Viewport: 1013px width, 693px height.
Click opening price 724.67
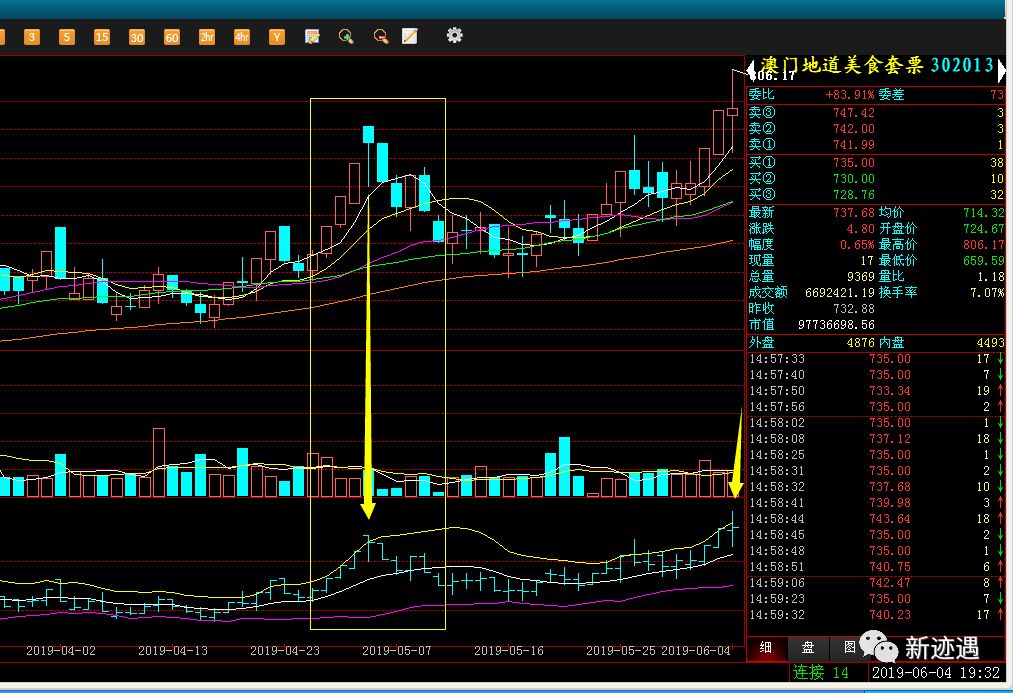tap(983, 229)
